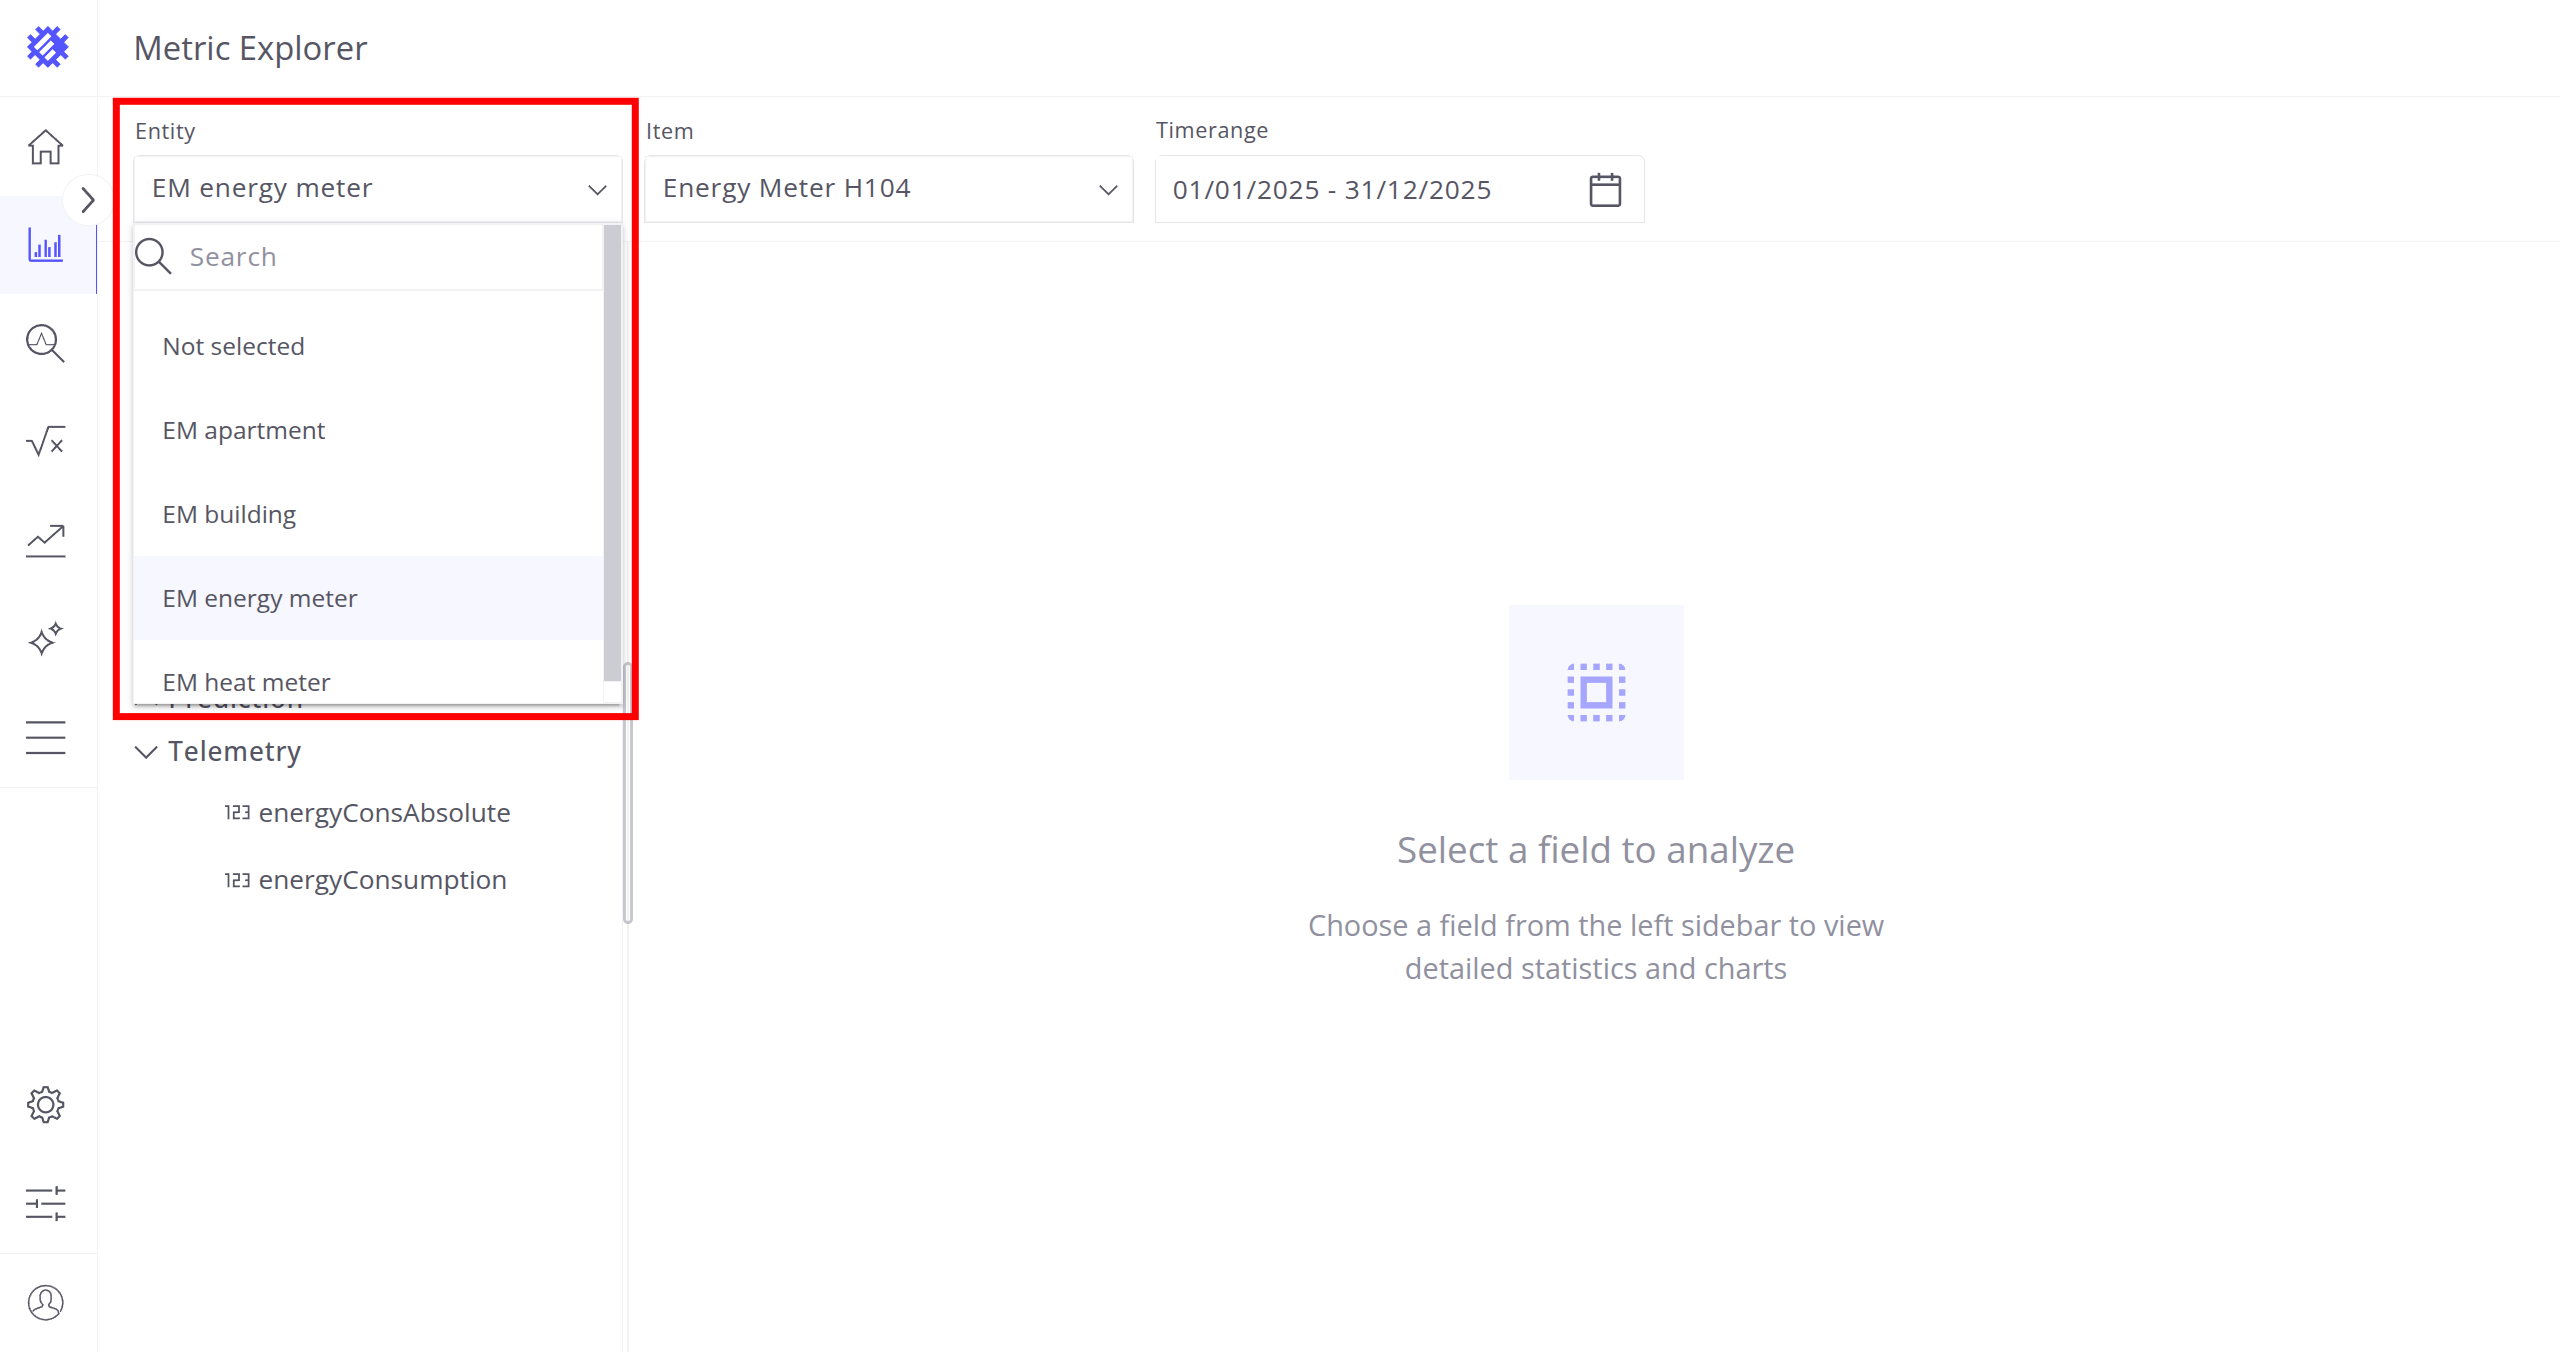Select EM apartment from entity list
The width and height of the screenshot is (2560, 1352).
pyautogui.click(x=244, y=431)
